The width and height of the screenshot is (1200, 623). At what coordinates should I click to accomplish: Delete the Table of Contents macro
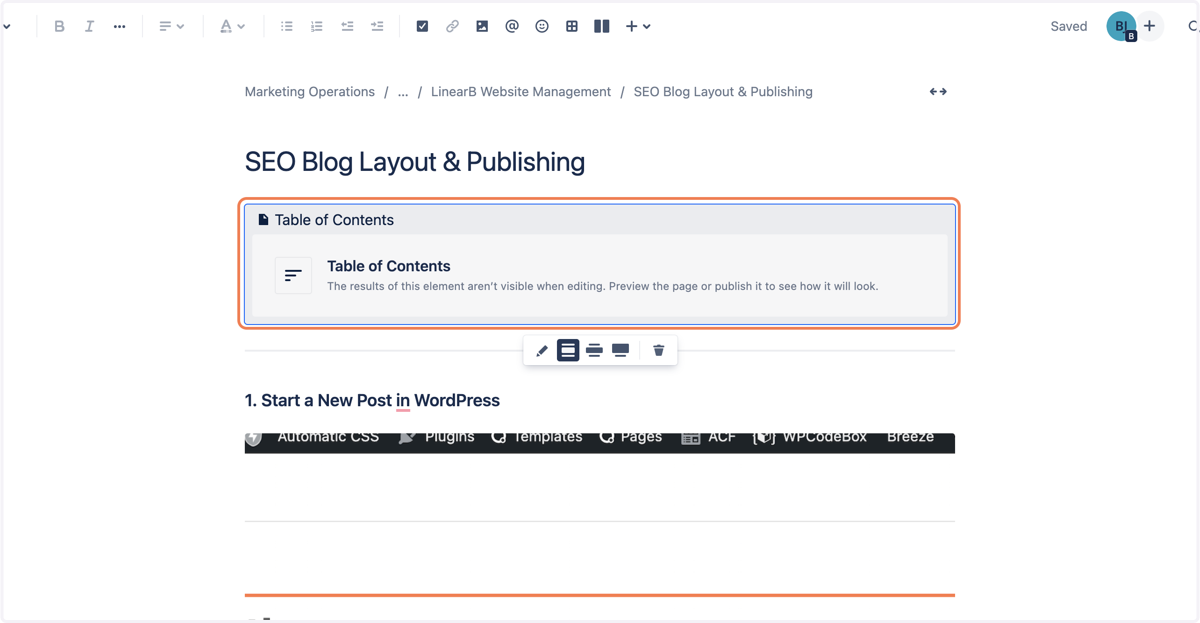[658, 350]
